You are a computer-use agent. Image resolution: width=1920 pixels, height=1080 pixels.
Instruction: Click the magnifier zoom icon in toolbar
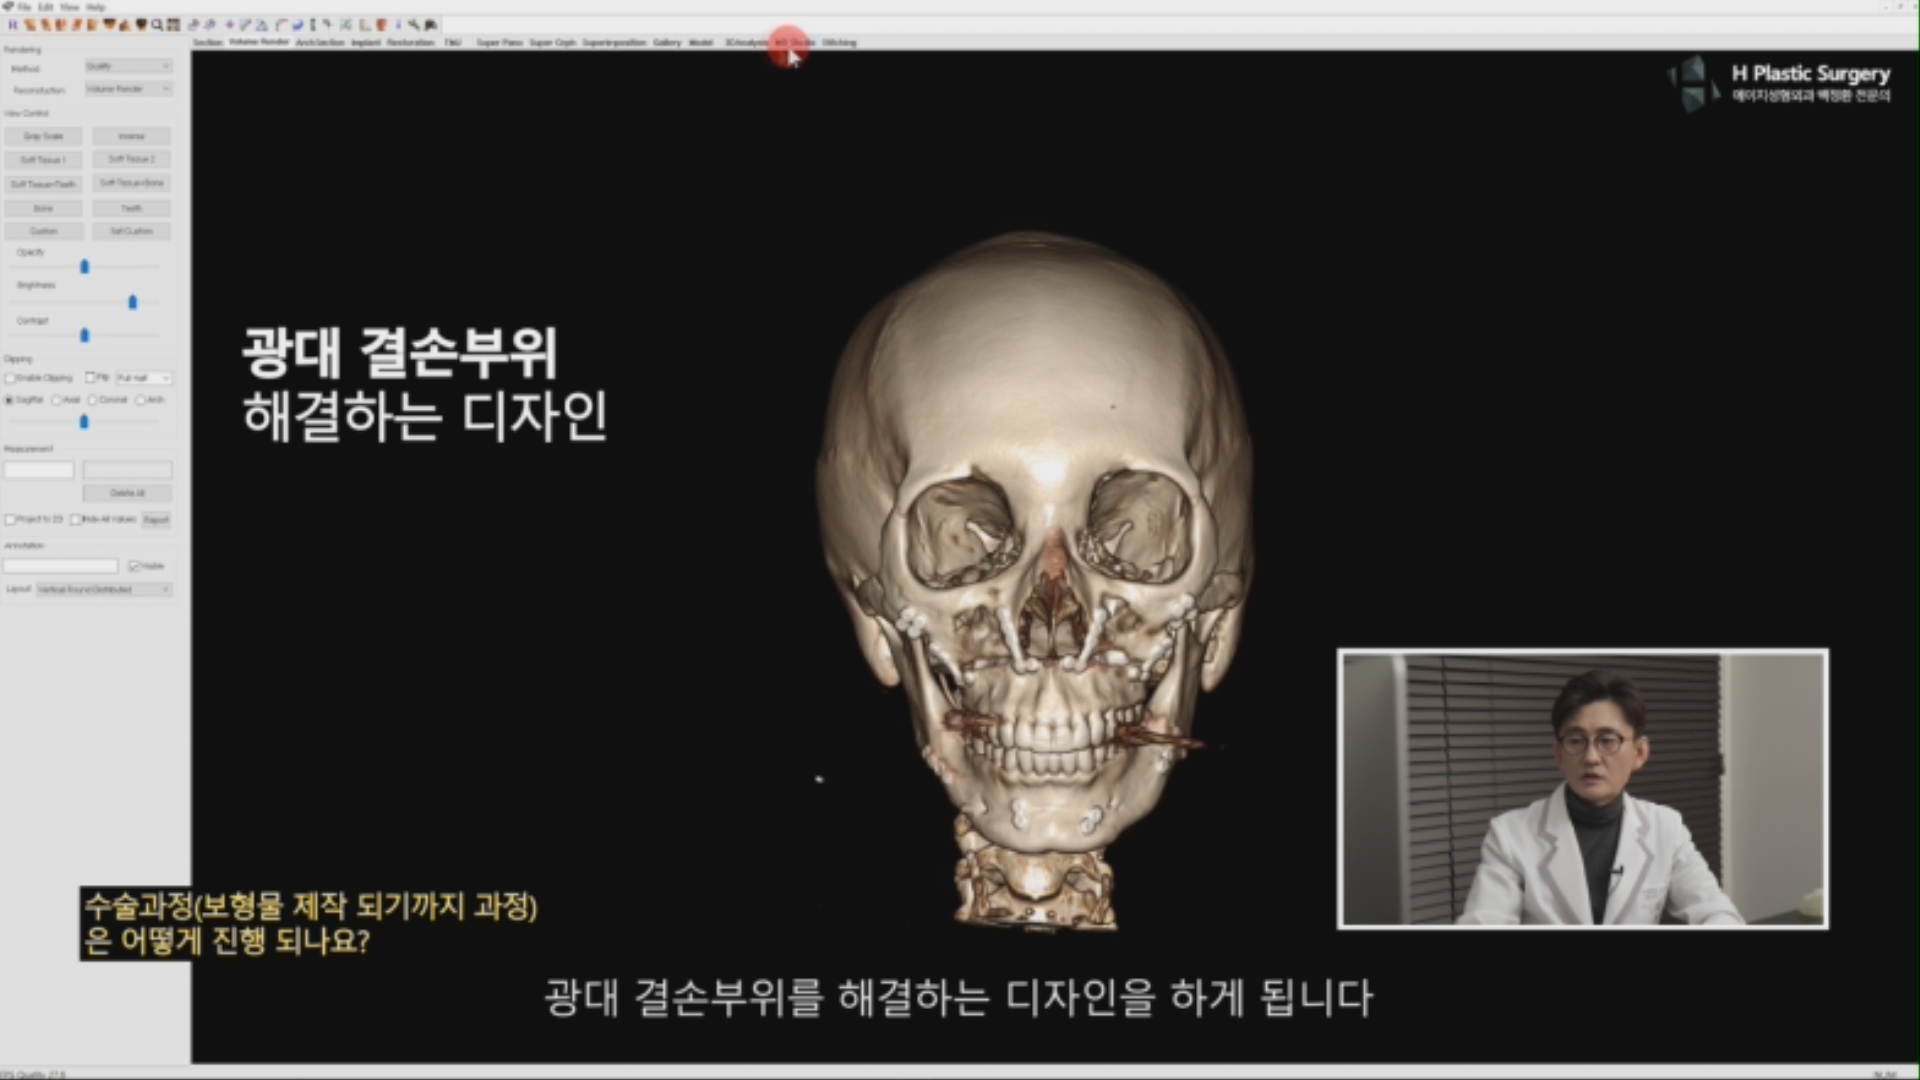coord(158,24)
